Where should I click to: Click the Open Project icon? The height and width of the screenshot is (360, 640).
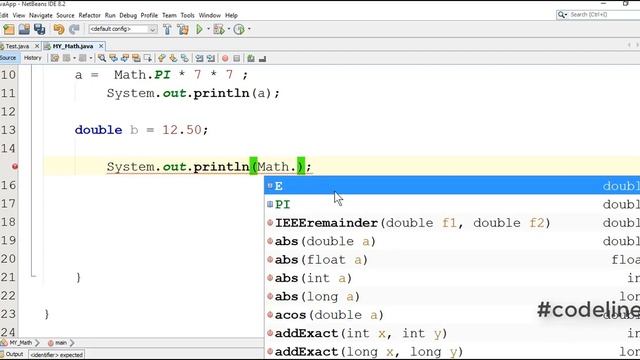tap(24, 29)
